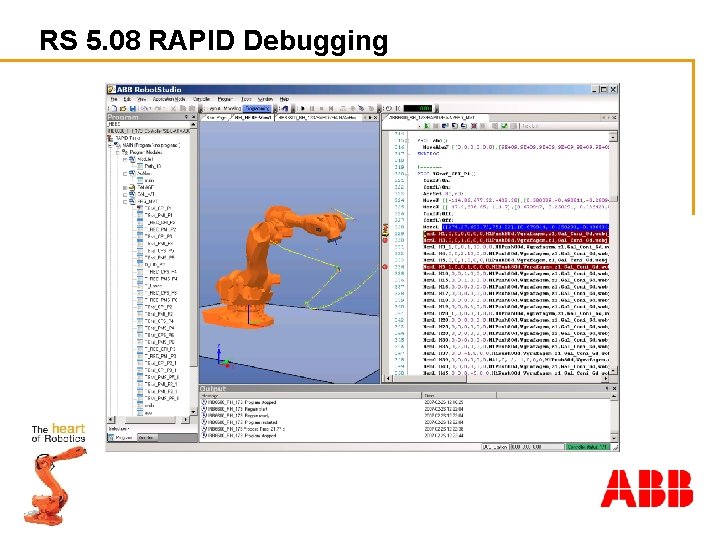The width and height of the screenshot is (720, 540).
Task: Close the Program panel
Action: (x=193, y=117)
